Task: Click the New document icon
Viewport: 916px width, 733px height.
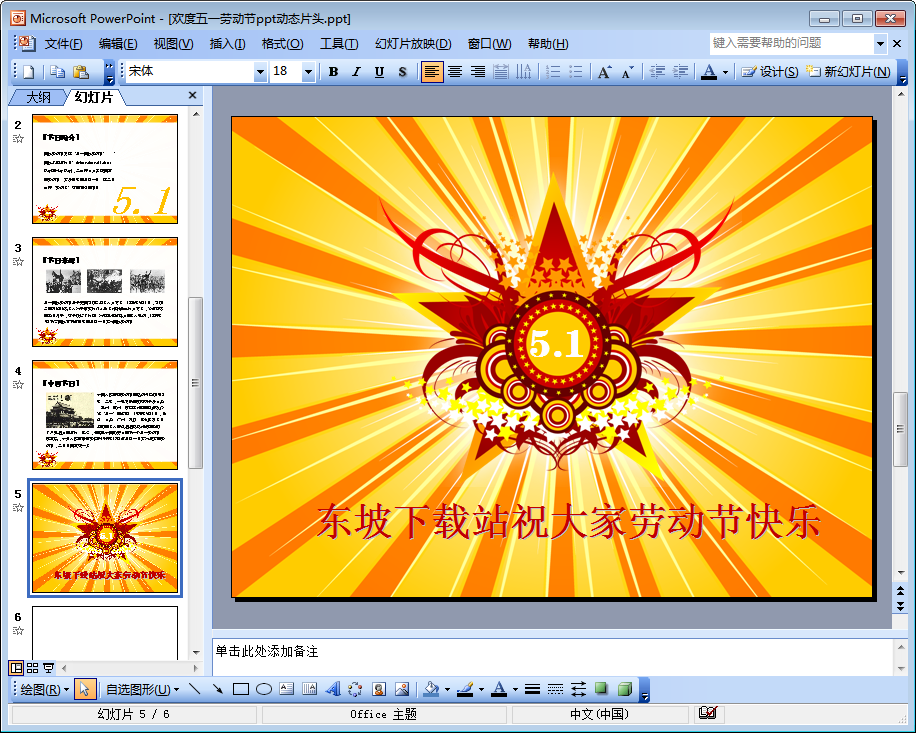Action: click(x=29, y=72)
